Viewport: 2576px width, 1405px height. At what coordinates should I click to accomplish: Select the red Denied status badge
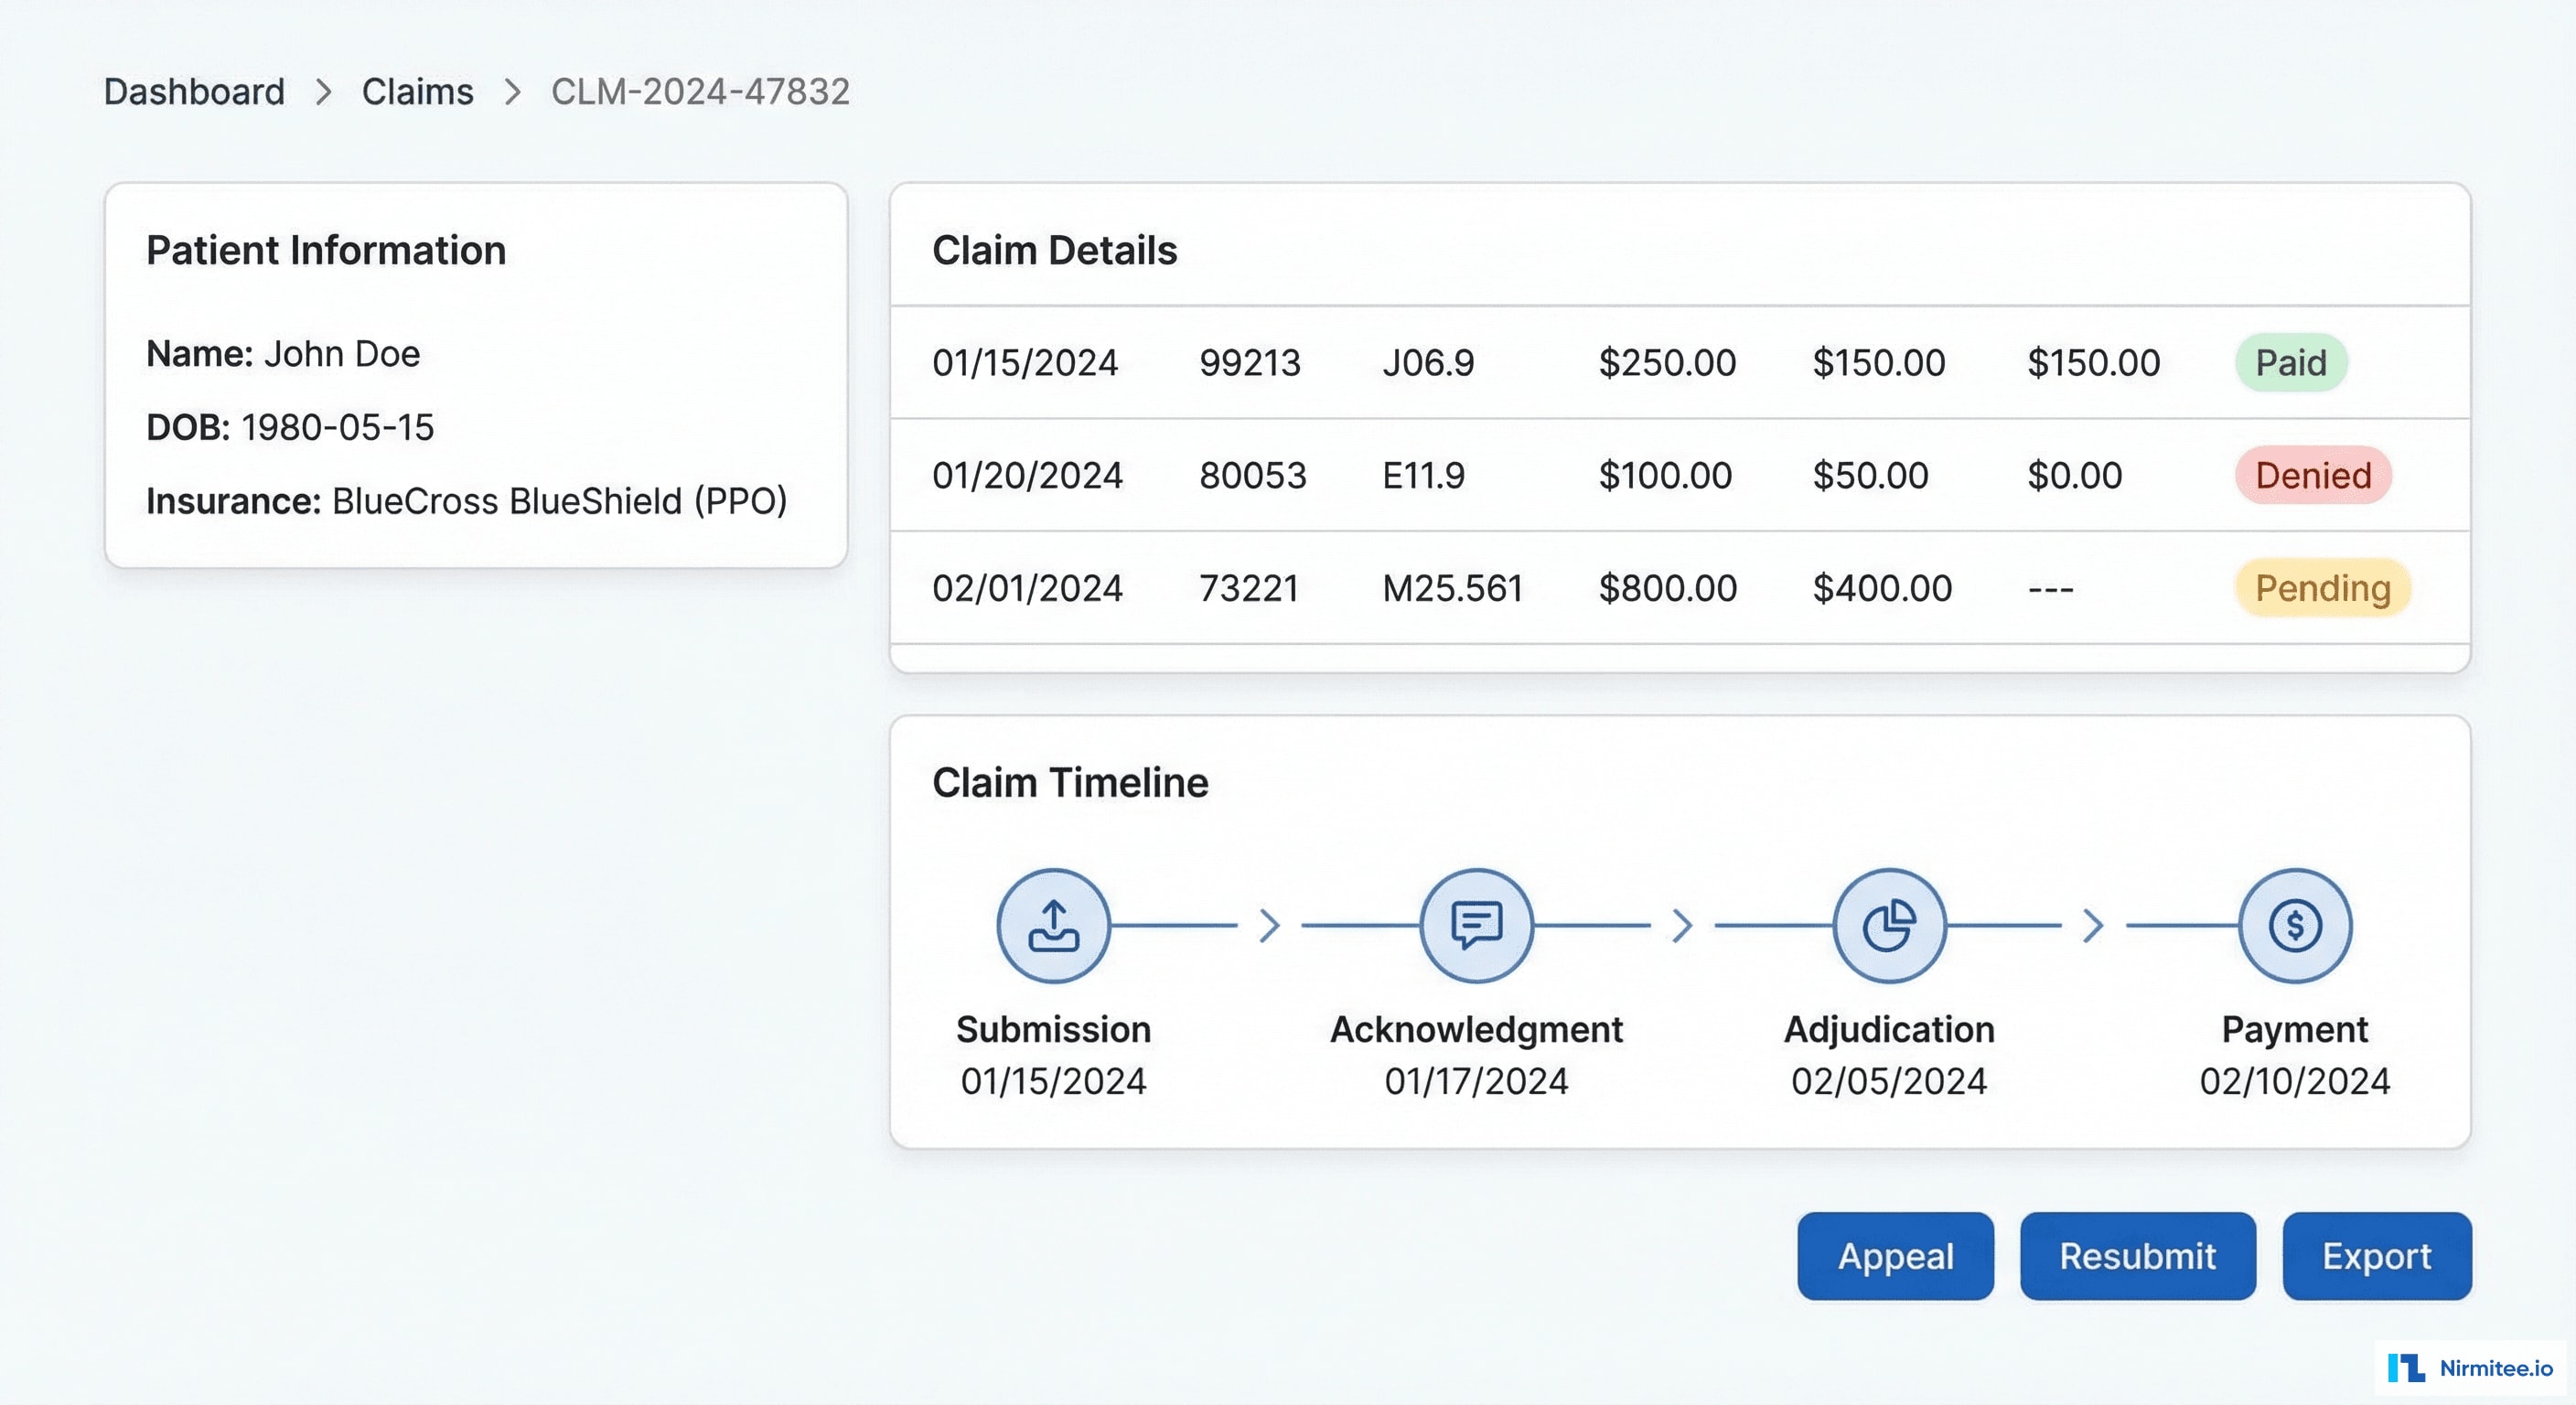click(x=2312, y=476)
